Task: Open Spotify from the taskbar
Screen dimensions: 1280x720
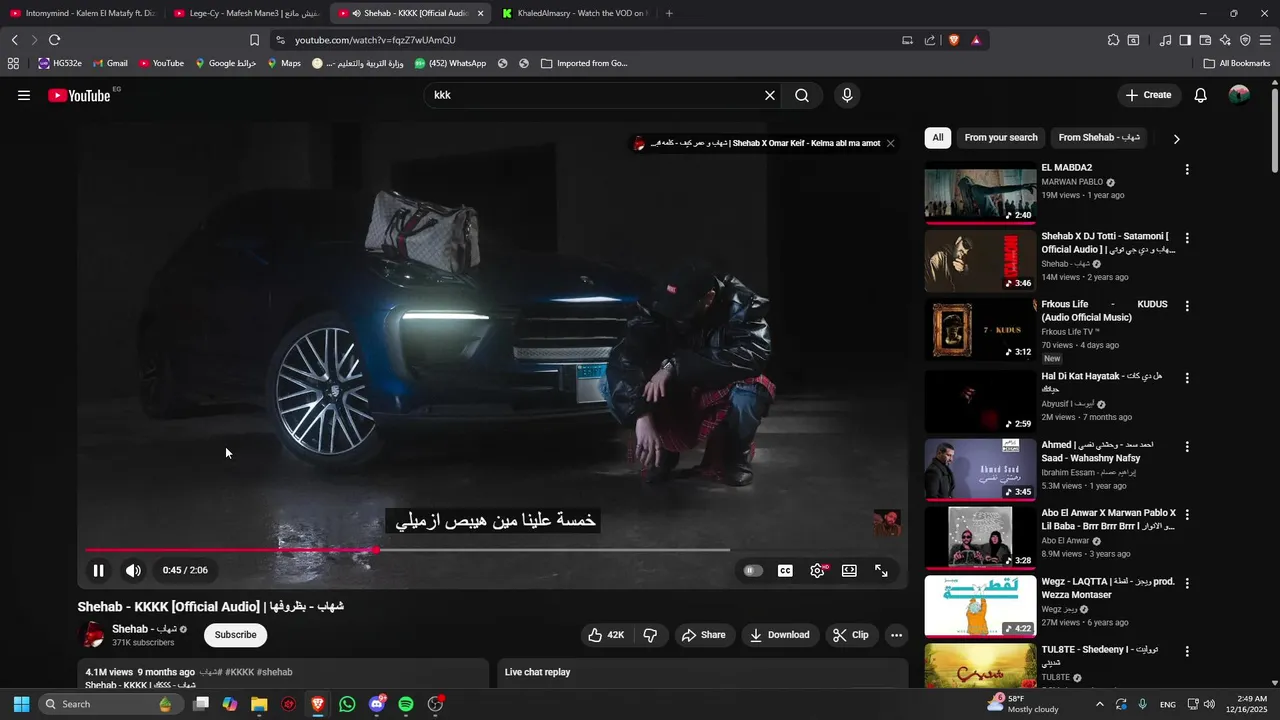Action: coord(406,704)
